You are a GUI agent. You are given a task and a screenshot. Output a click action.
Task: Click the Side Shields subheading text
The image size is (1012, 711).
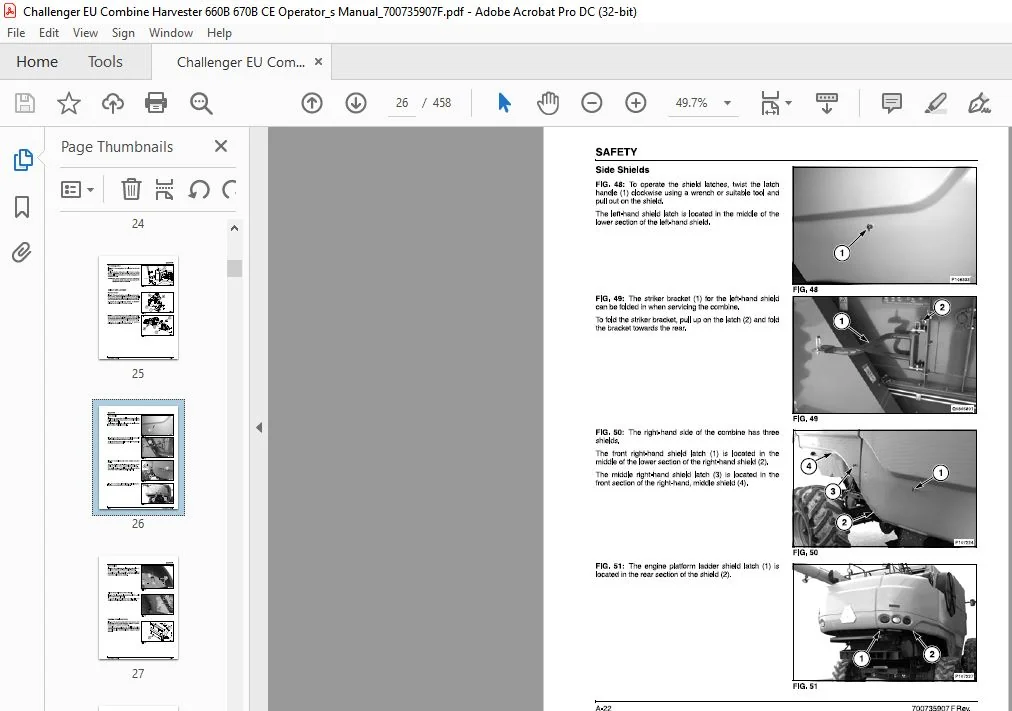point(622,170)
